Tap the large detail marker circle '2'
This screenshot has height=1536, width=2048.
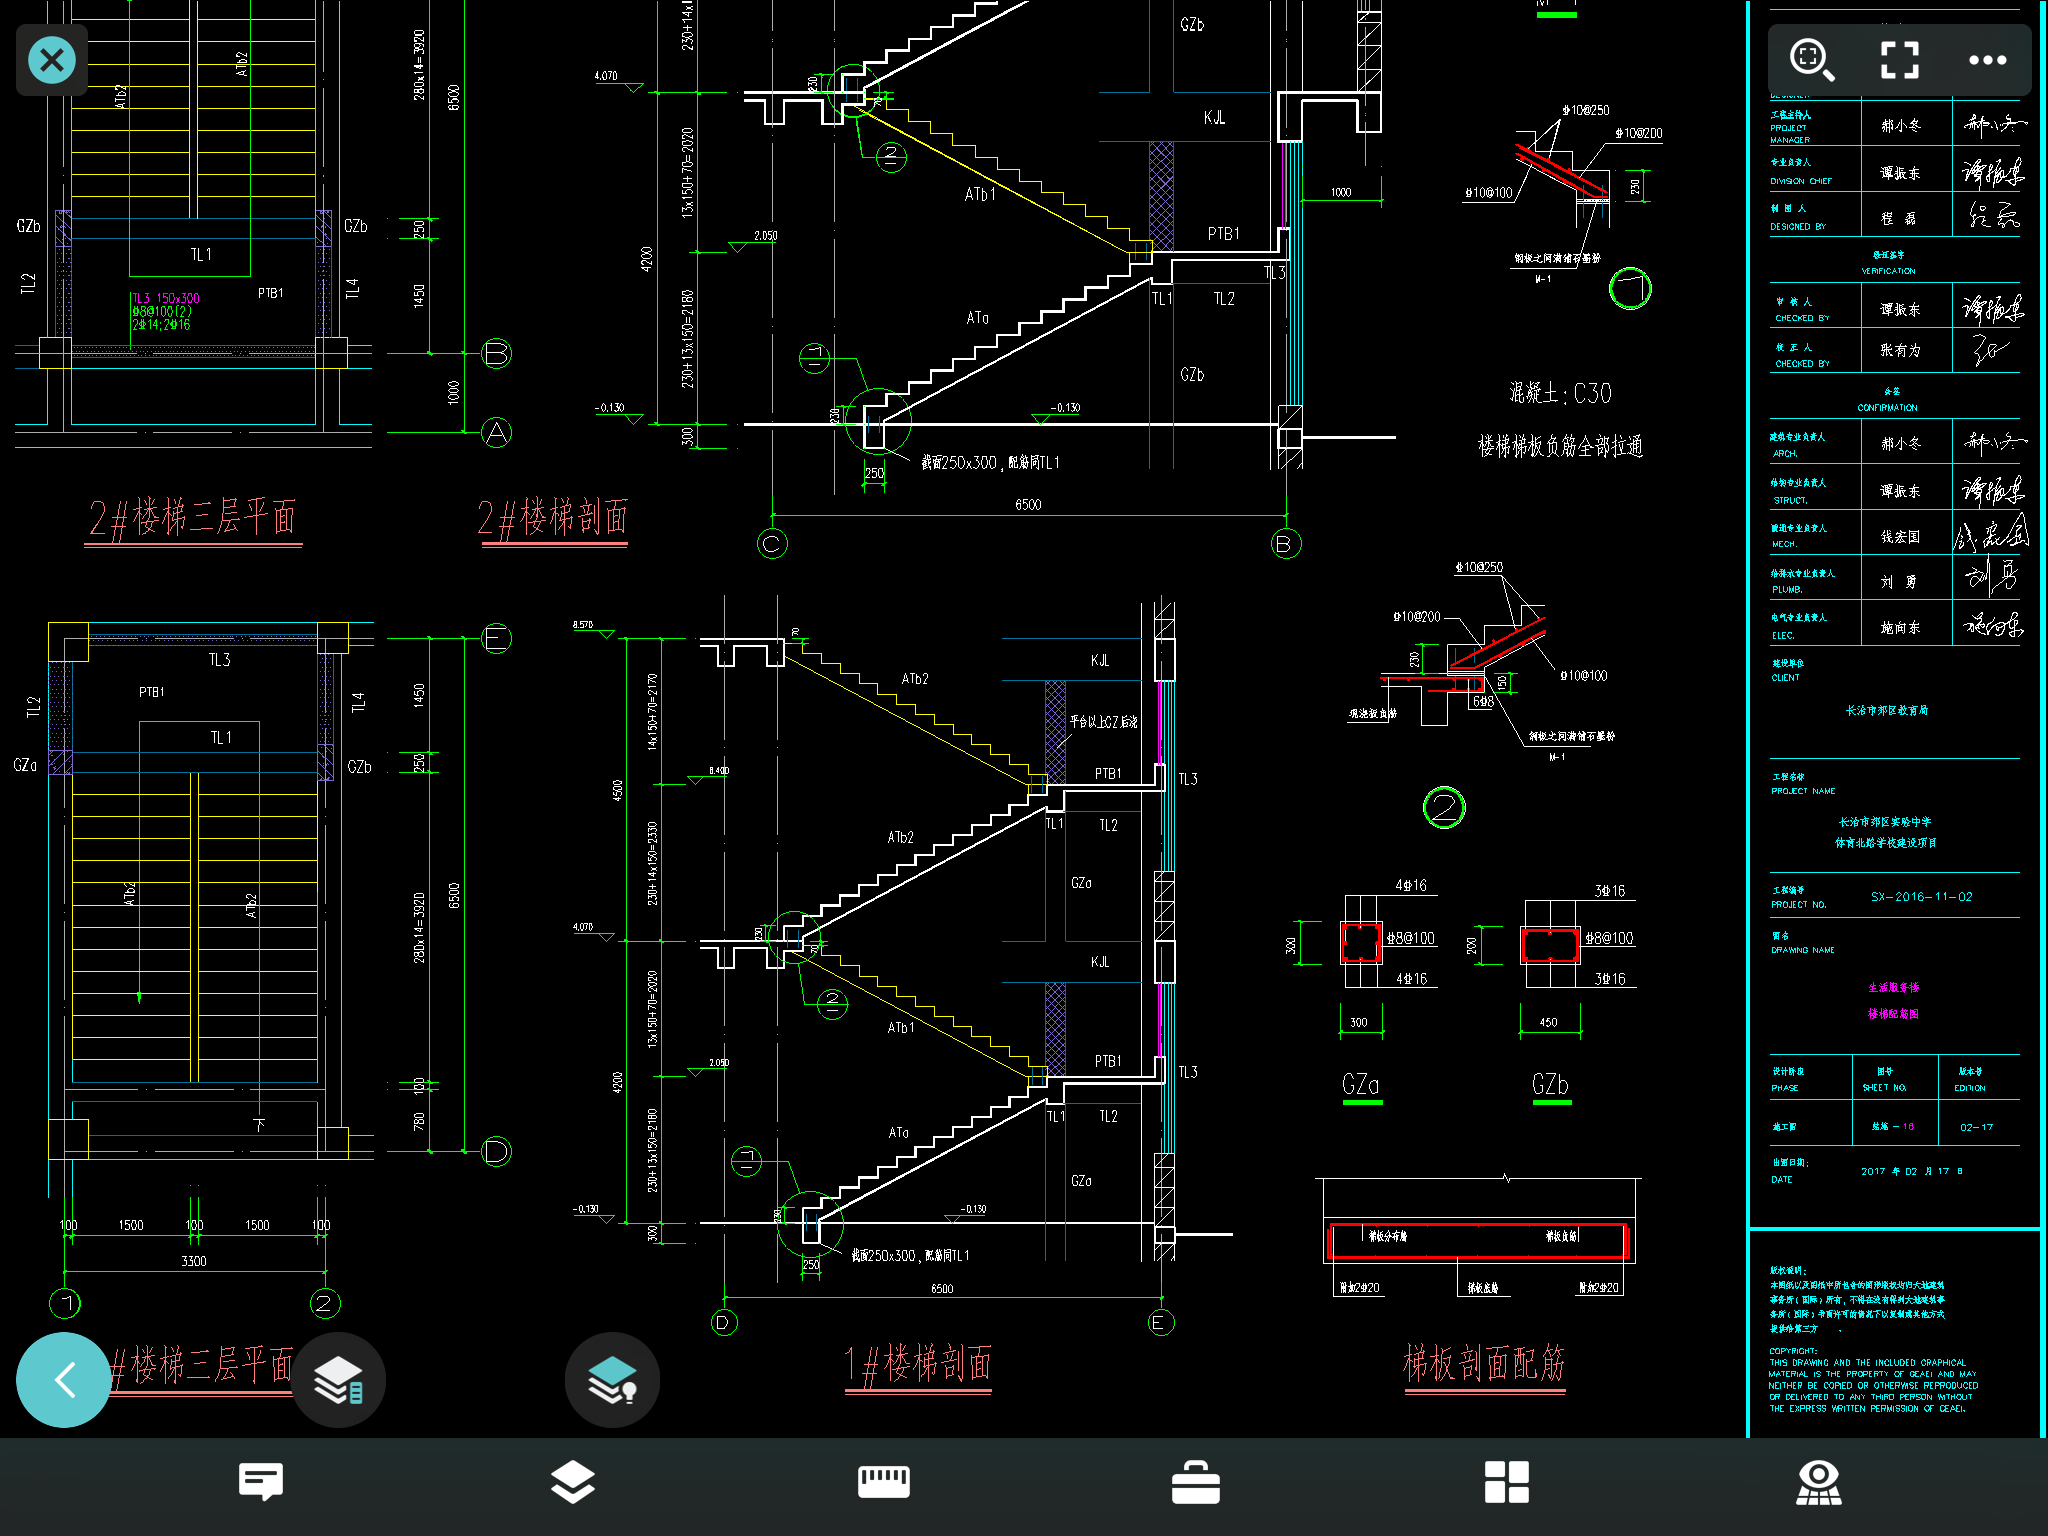click(x=1444, y=807)
